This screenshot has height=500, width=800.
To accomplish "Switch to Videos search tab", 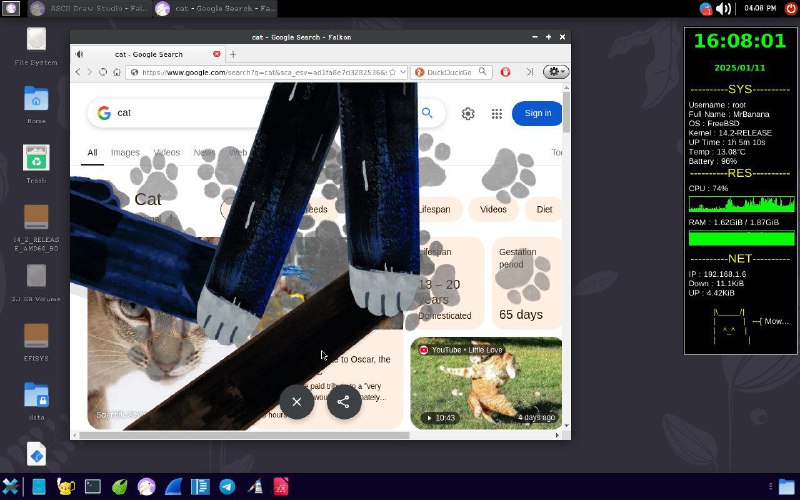I will pos(167,152).
